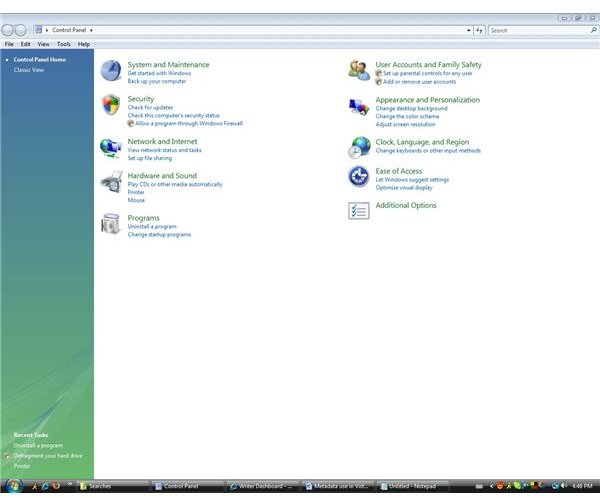Expand the arrow after Control Panel breadcrumb
Viewport: 600px width, 498px height.
tap(91, 30)
